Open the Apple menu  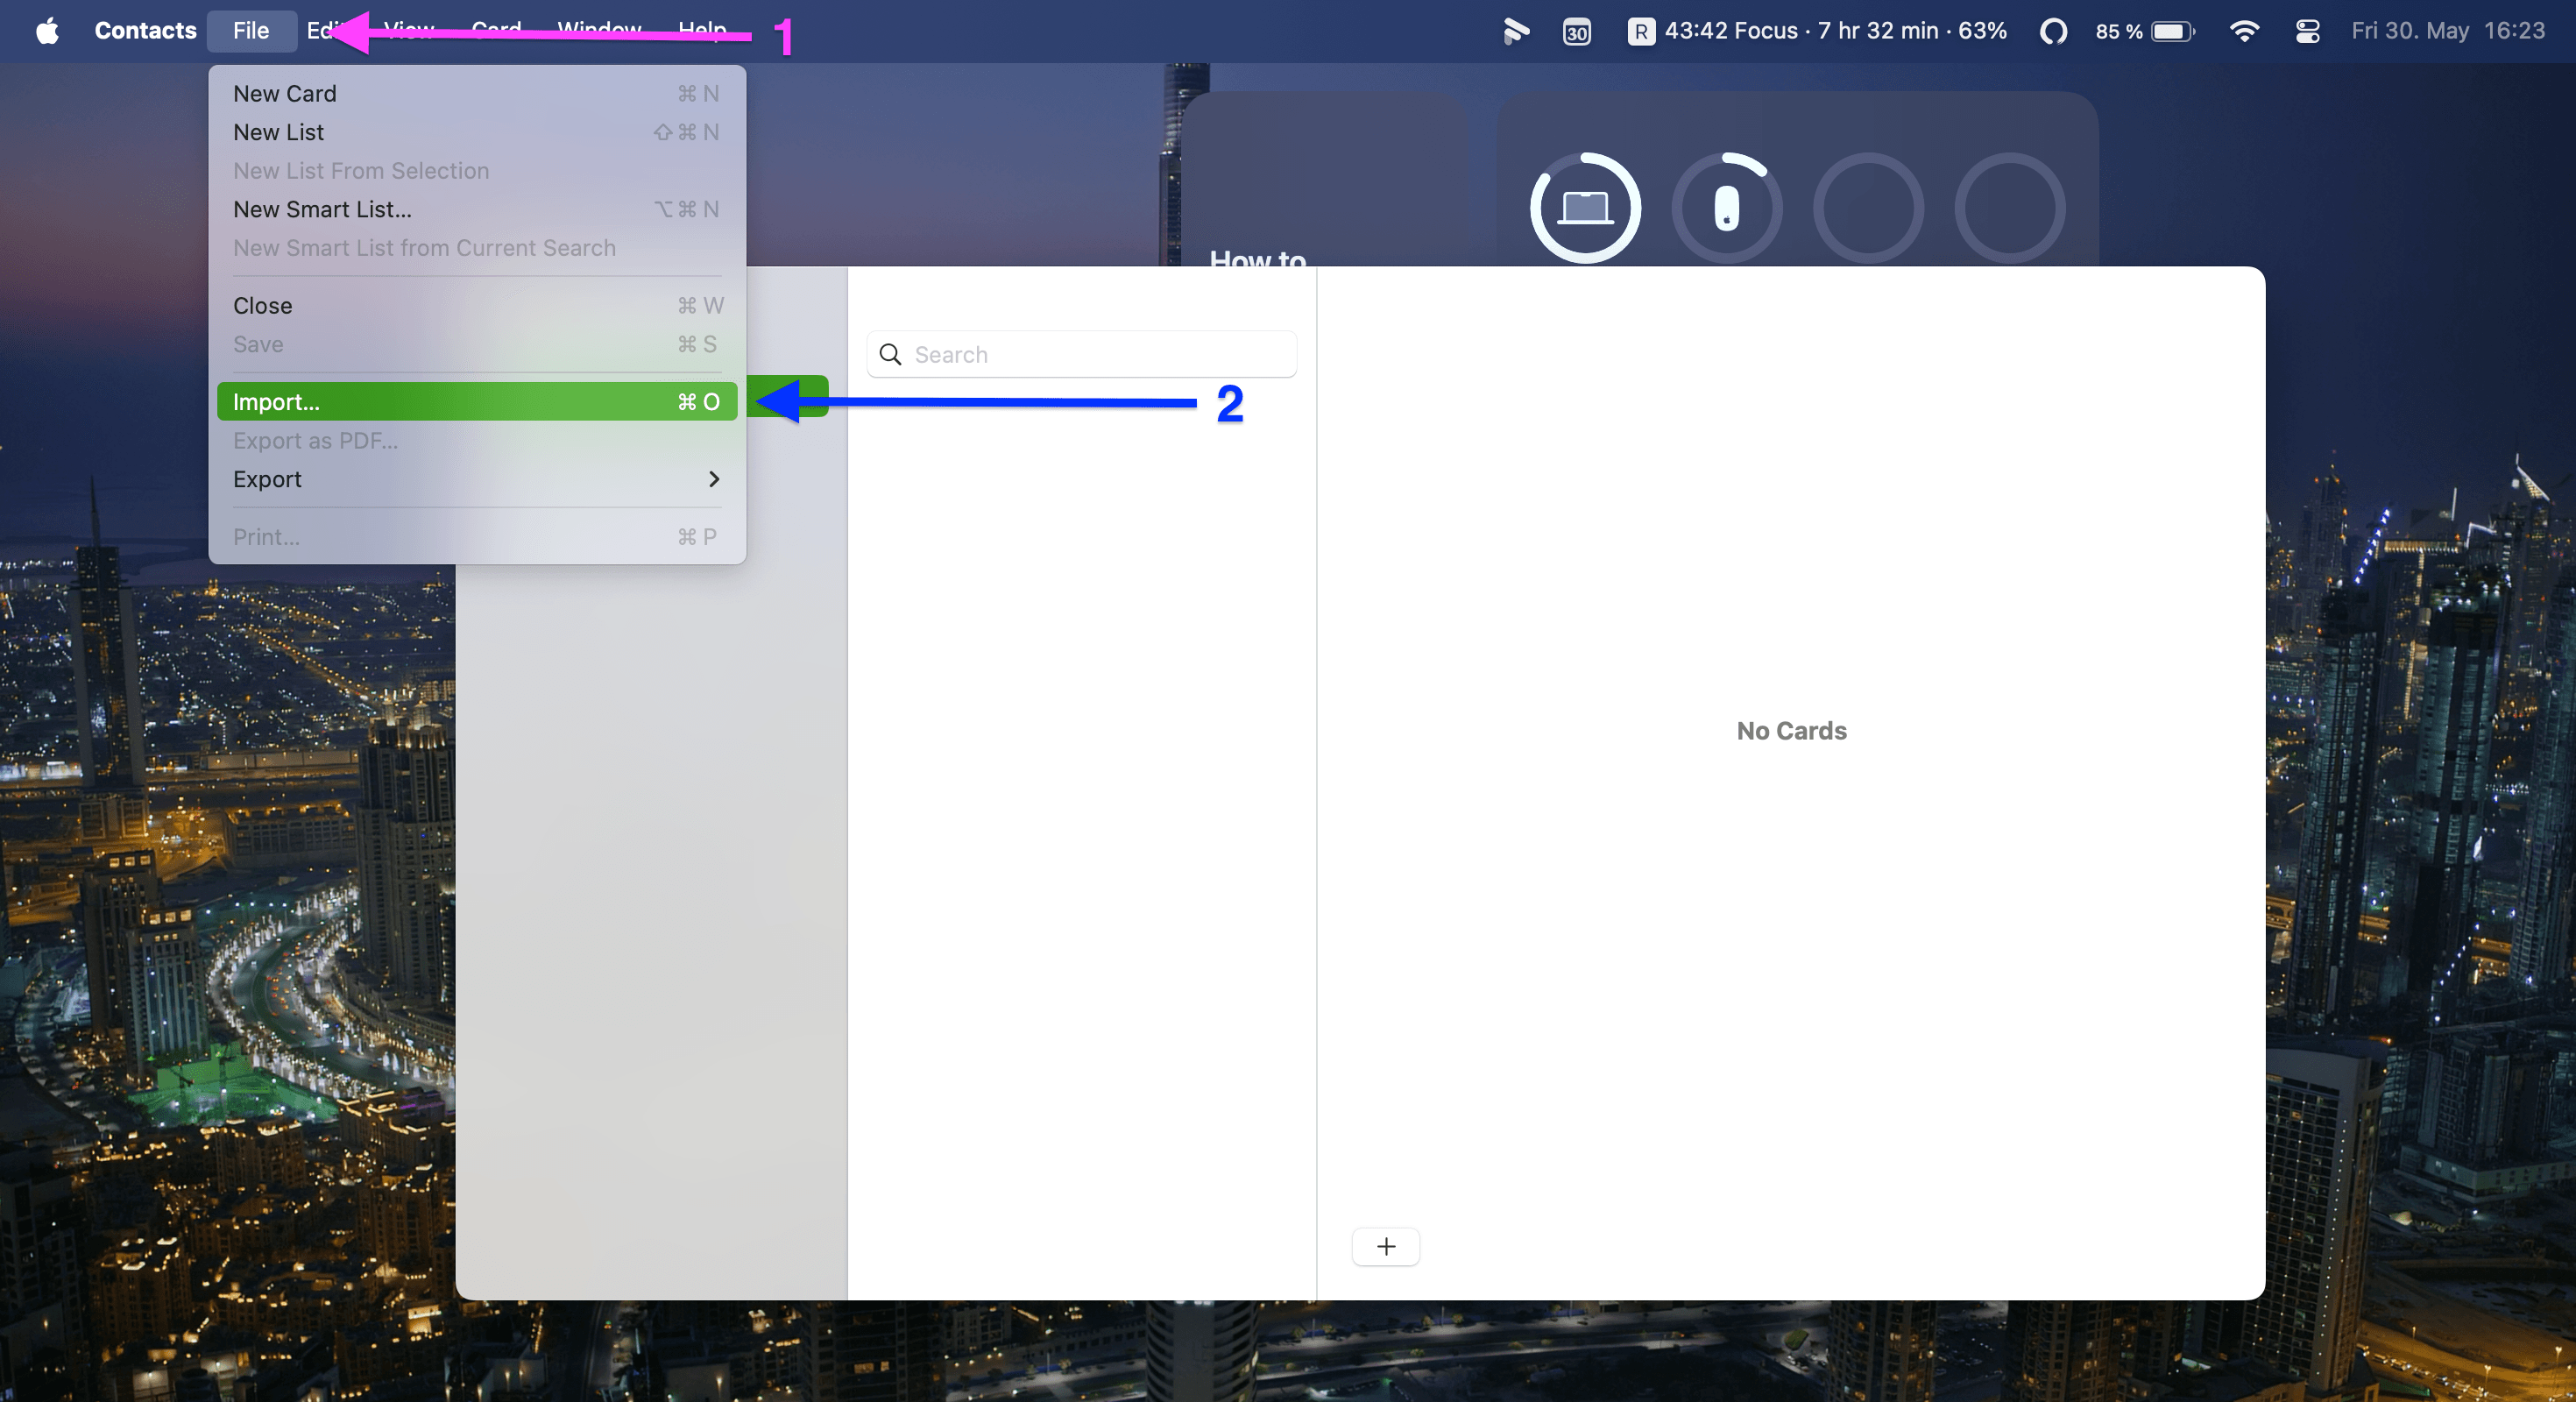click(46, 31)
